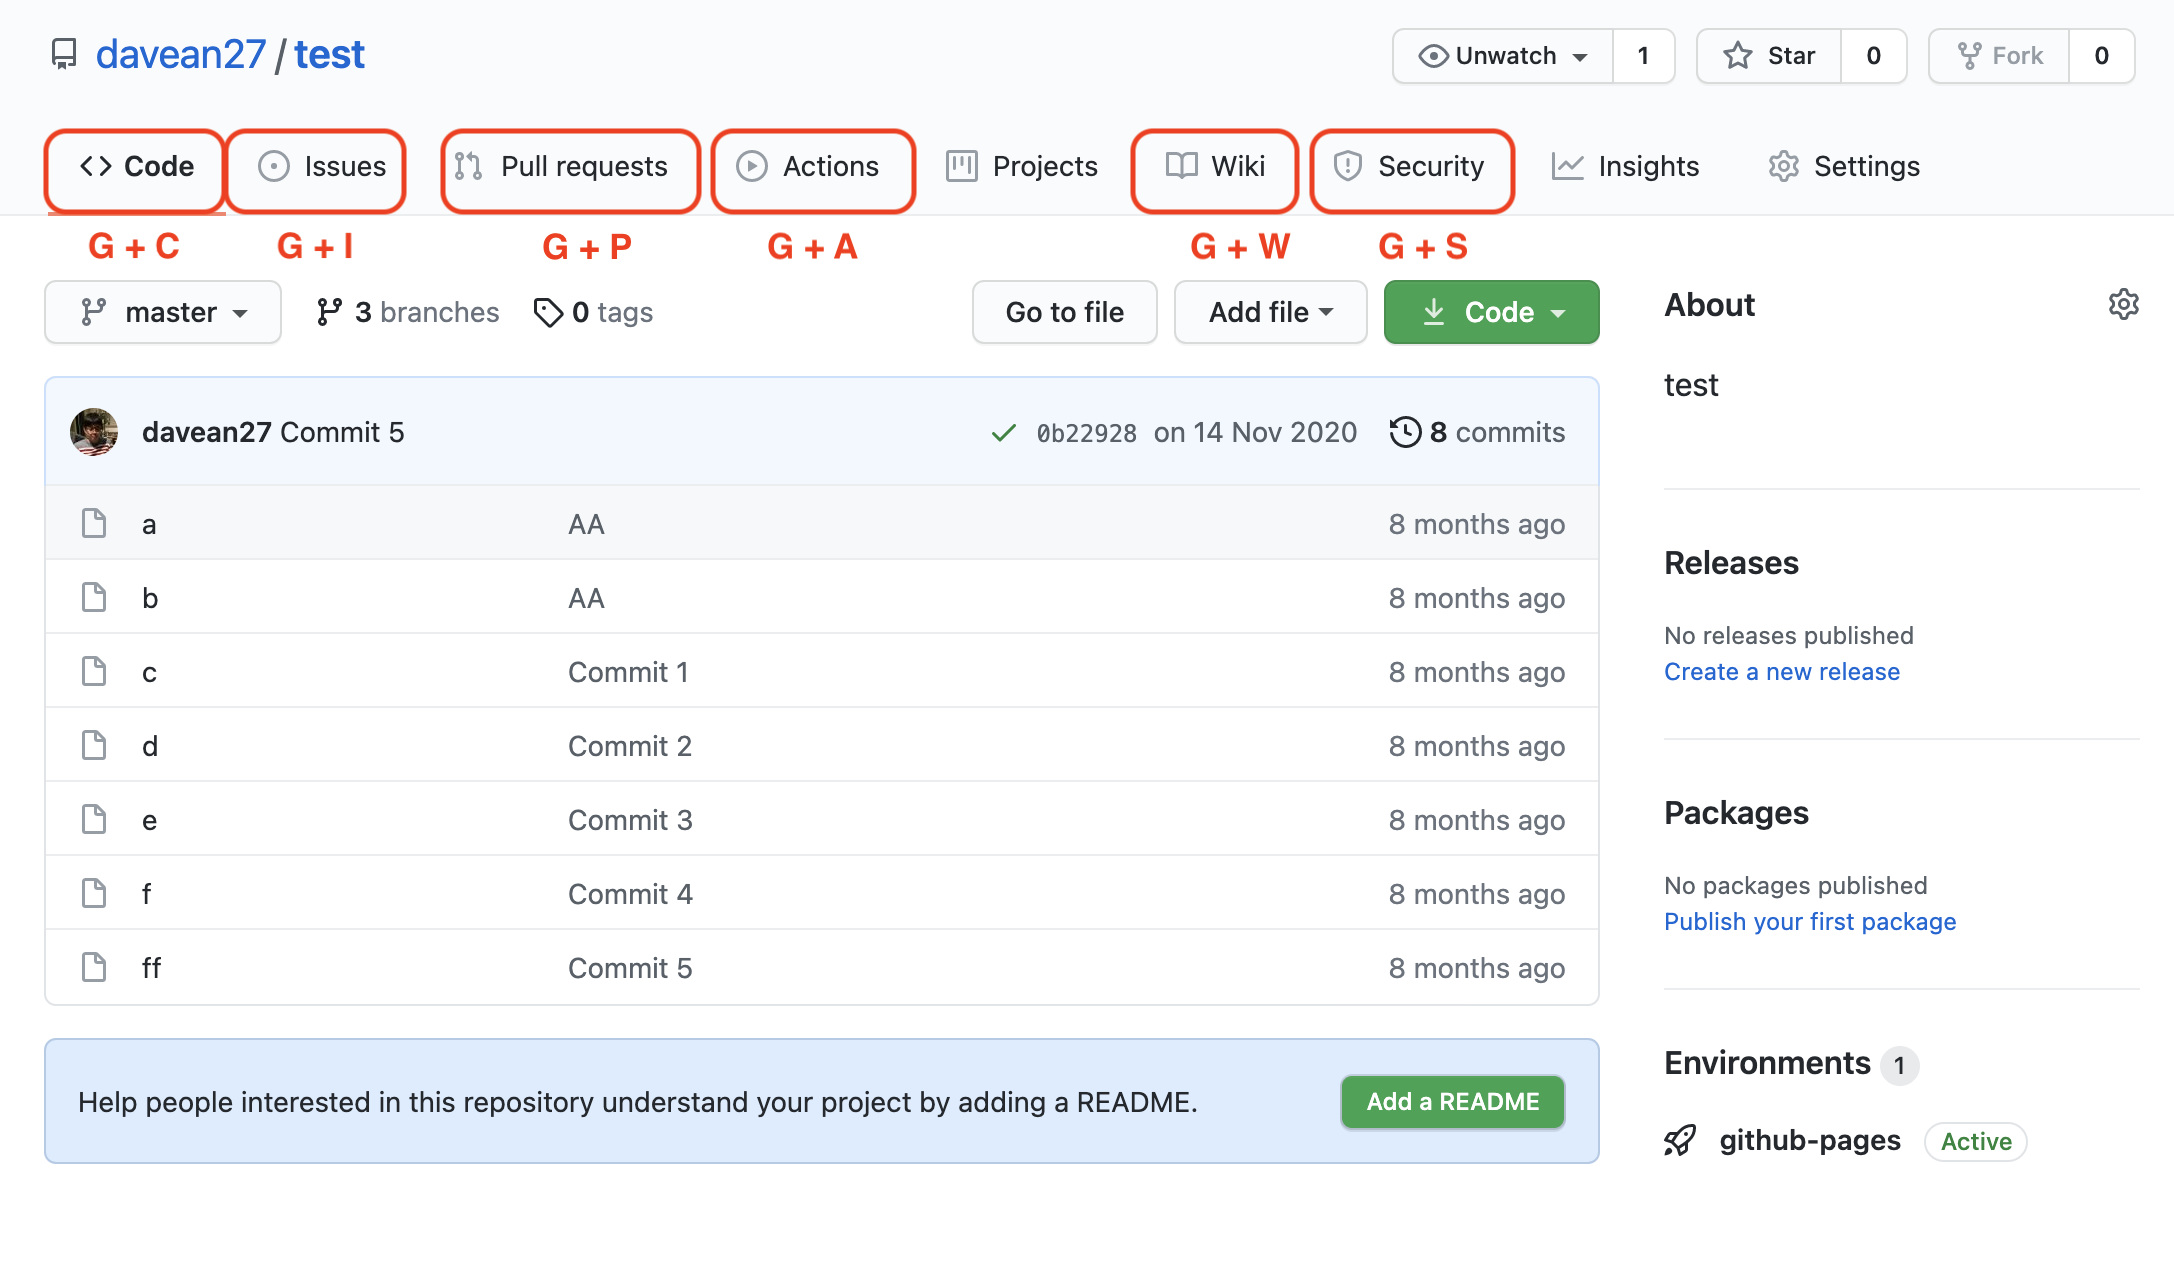Screen dimensions: 2174x1274
Task: Click the file icon next to ff
Action: 94,967
